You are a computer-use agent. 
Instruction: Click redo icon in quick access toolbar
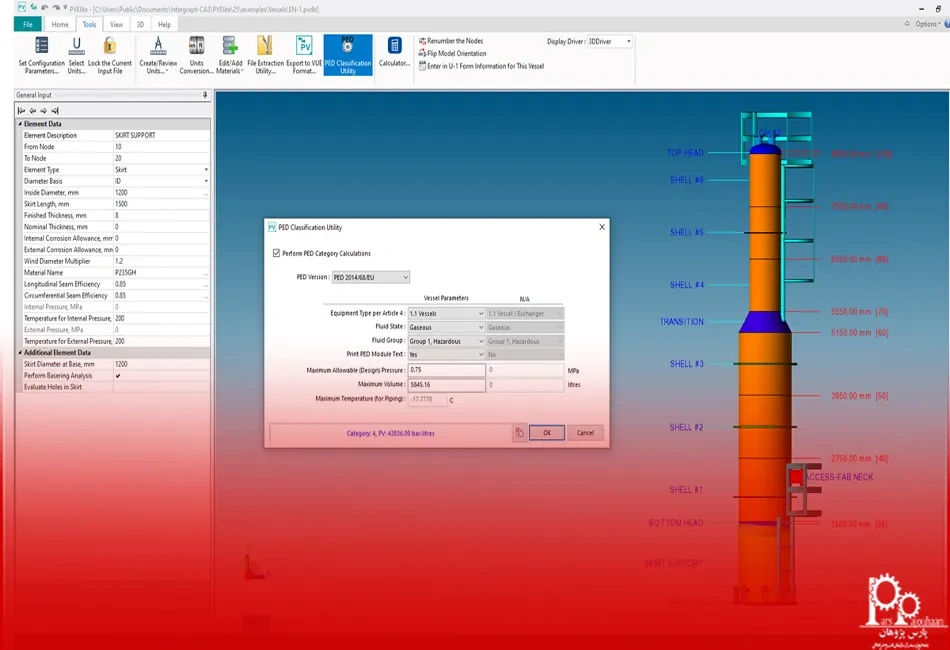click(x=56, y=8)
